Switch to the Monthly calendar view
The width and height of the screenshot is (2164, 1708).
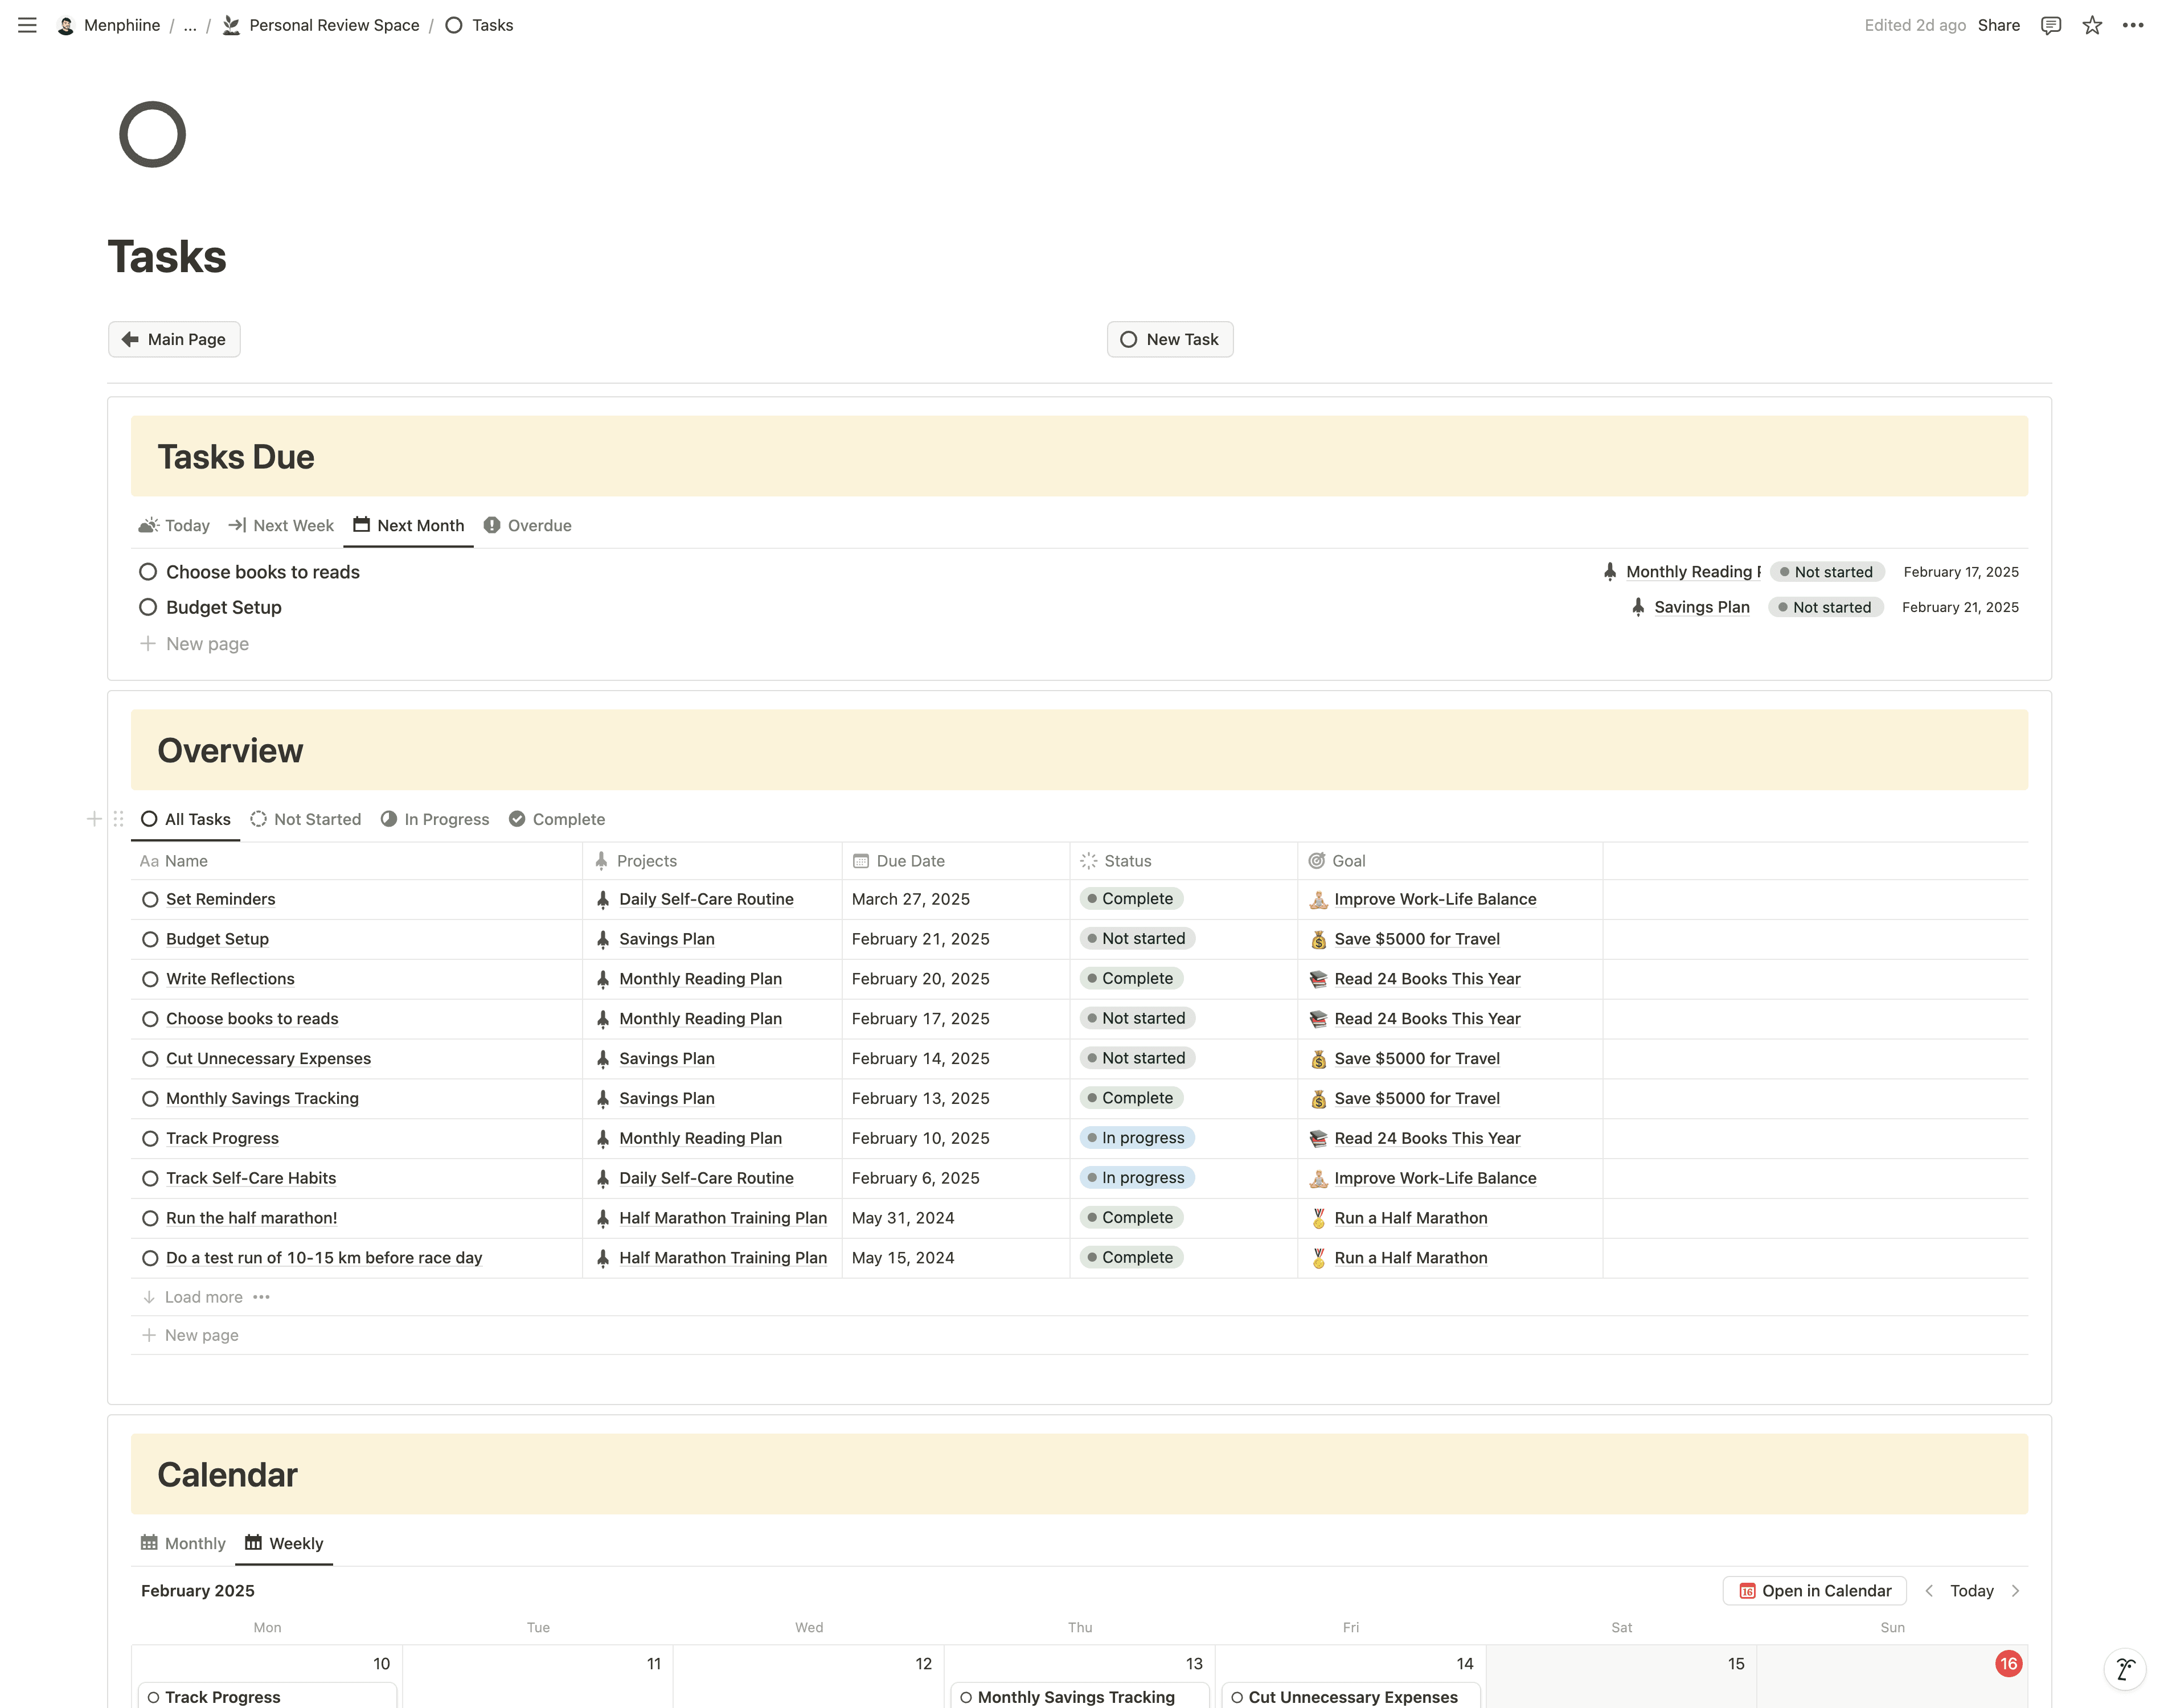pos(184,1543)
